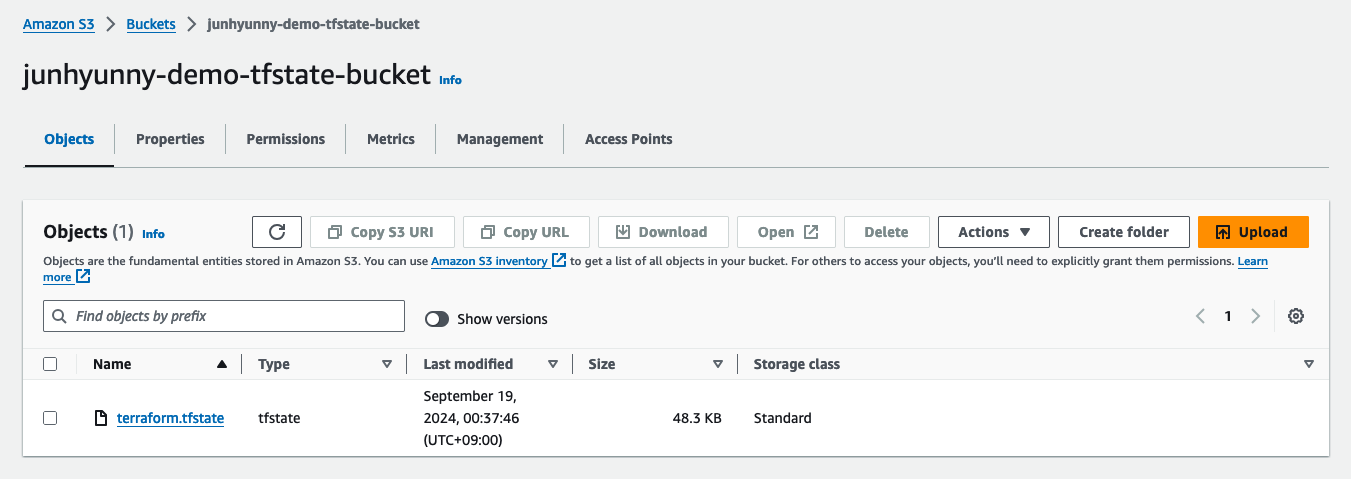Sort by Type column arrow
Viewport: 1351px width, 479px height.
(x=387, y=364)
